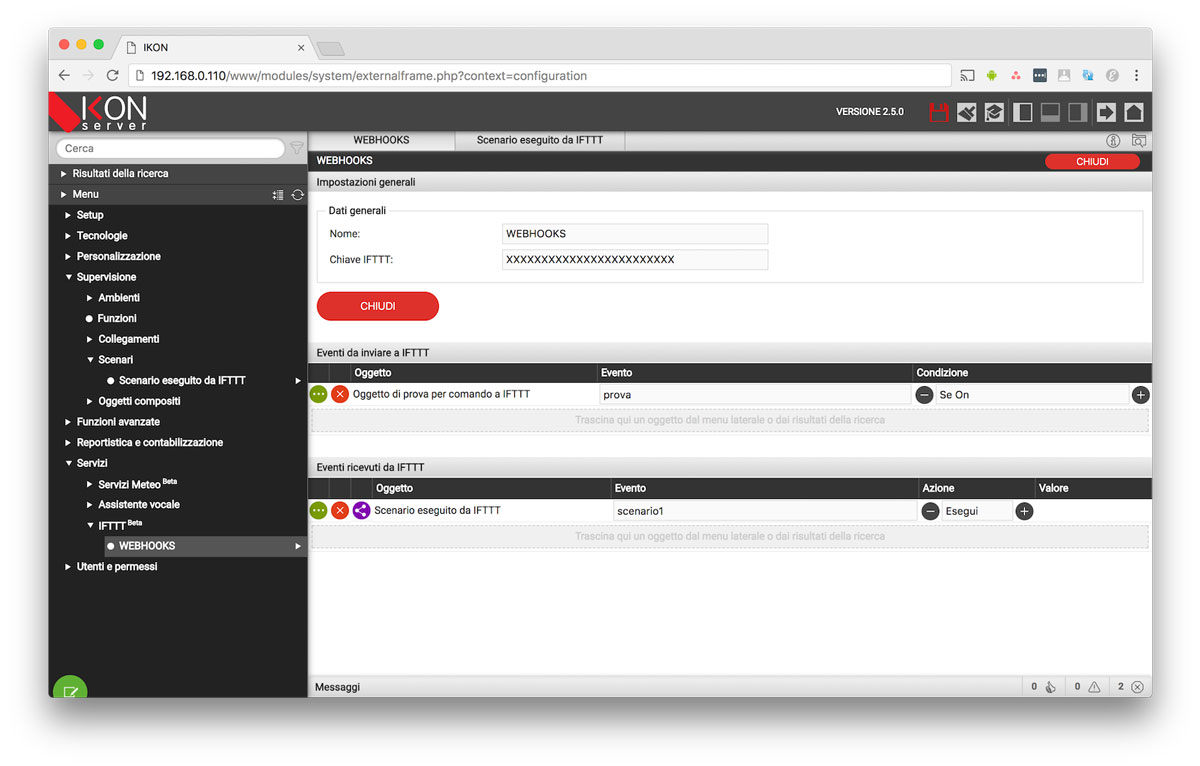Collapse the Servizi node
1200x766 pixels.
[x=68, y=463]
